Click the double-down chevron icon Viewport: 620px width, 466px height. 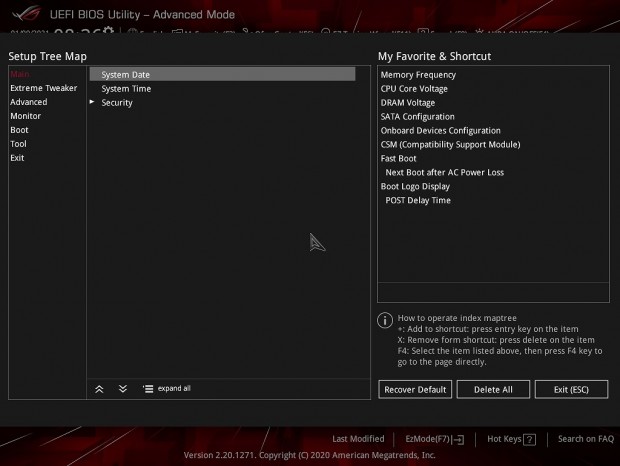point(123,389)
